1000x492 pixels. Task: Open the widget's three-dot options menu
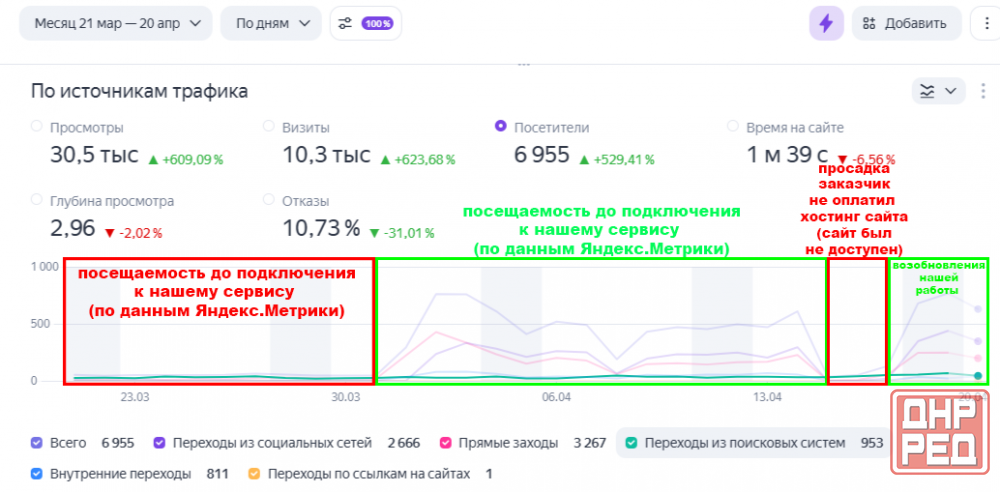pyautogui.click(x=985, y=91)
